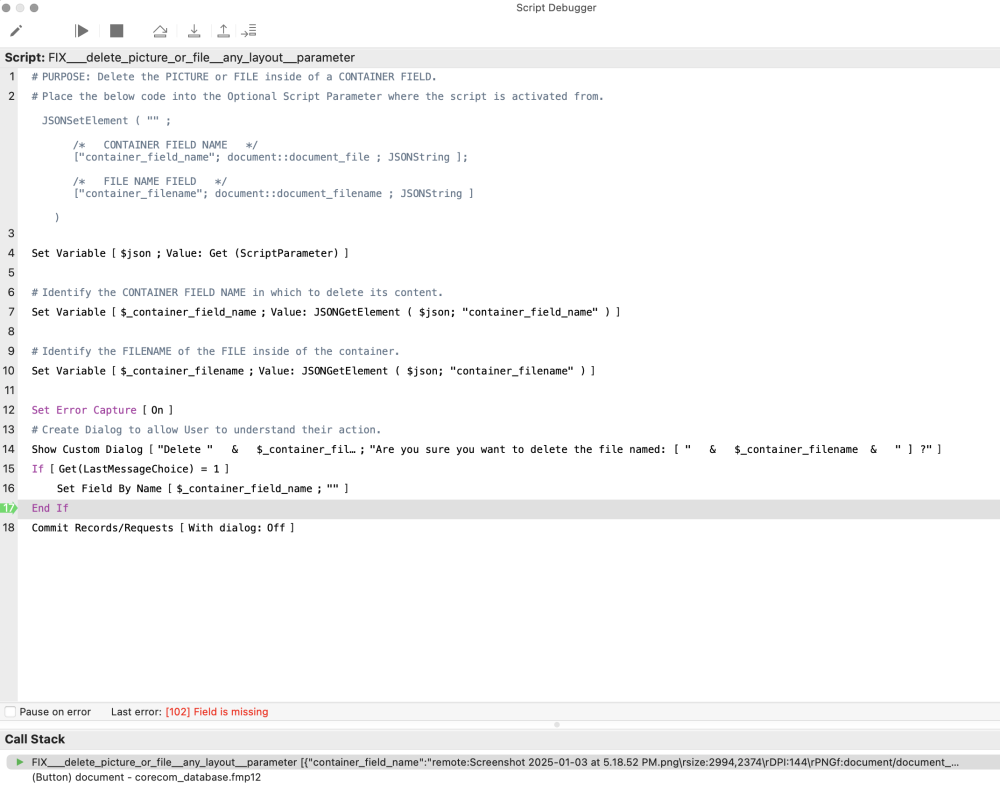Click the [102] Field is missing error text

(x=218, y=712)
